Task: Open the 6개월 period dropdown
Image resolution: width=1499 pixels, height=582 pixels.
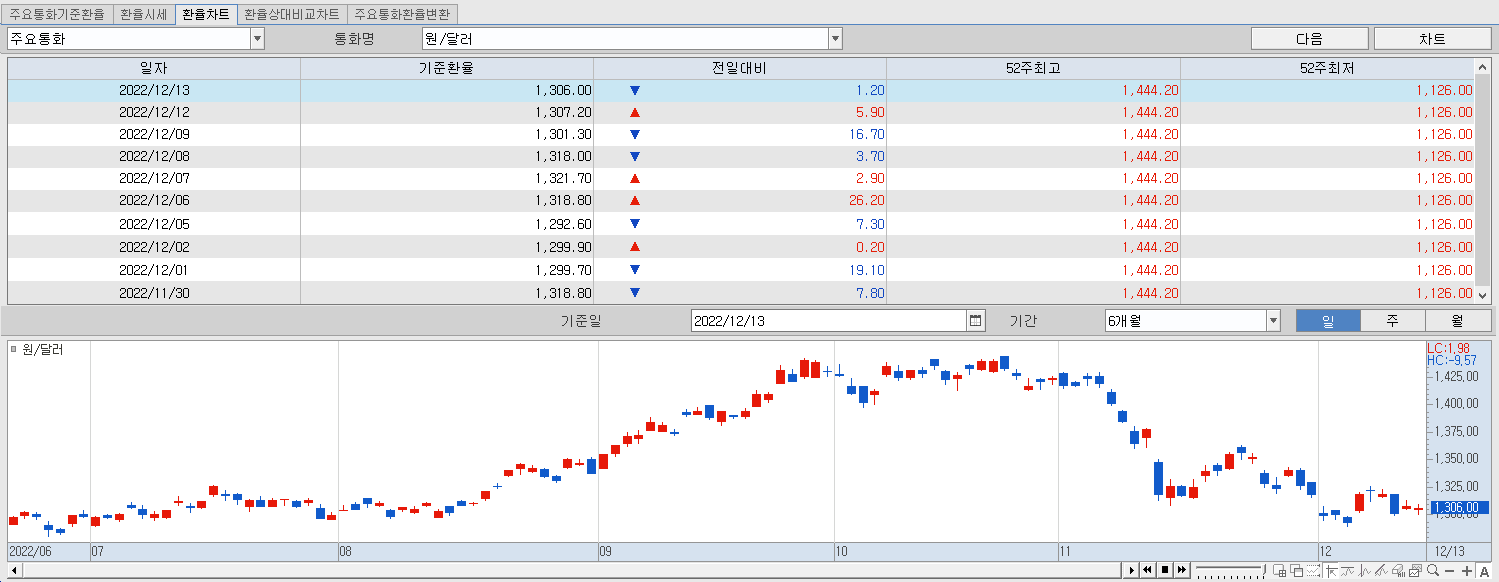Action: (x=1273, y=321)
